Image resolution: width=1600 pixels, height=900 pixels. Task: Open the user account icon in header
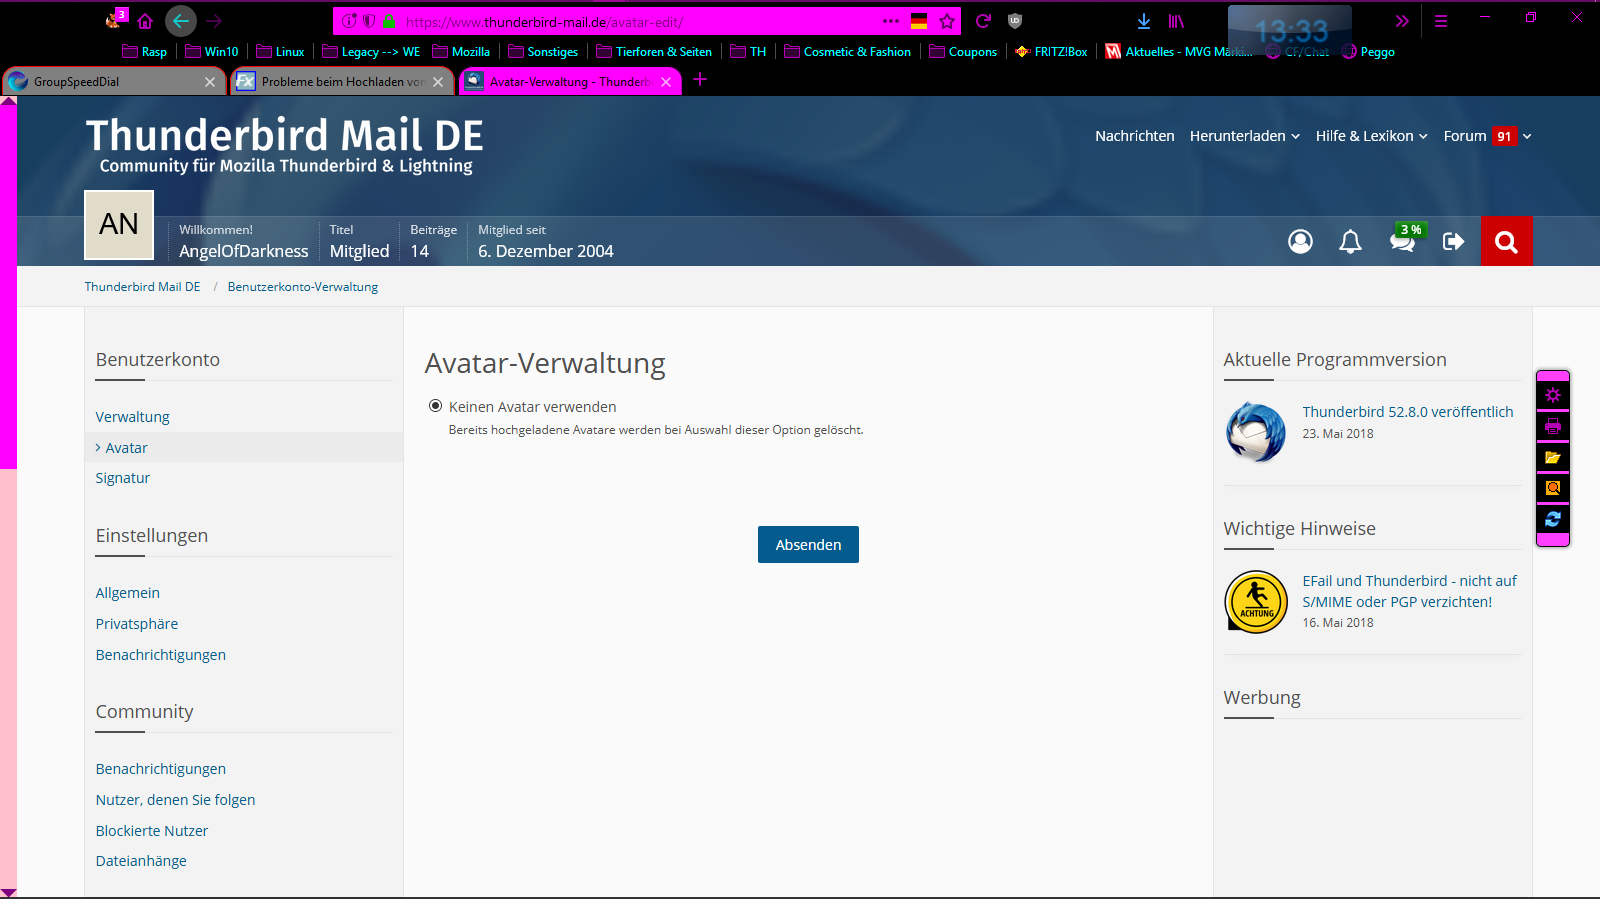coord(1300,241)
